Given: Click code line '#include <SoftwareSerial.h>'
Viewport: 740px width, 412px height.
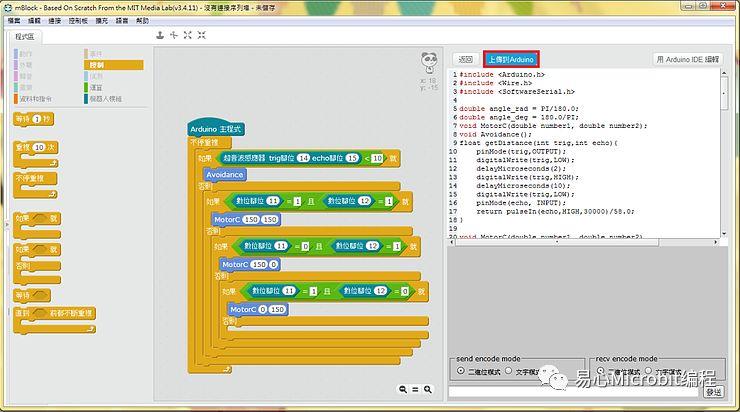Looking at the screenshot, I should pos(517,92).
